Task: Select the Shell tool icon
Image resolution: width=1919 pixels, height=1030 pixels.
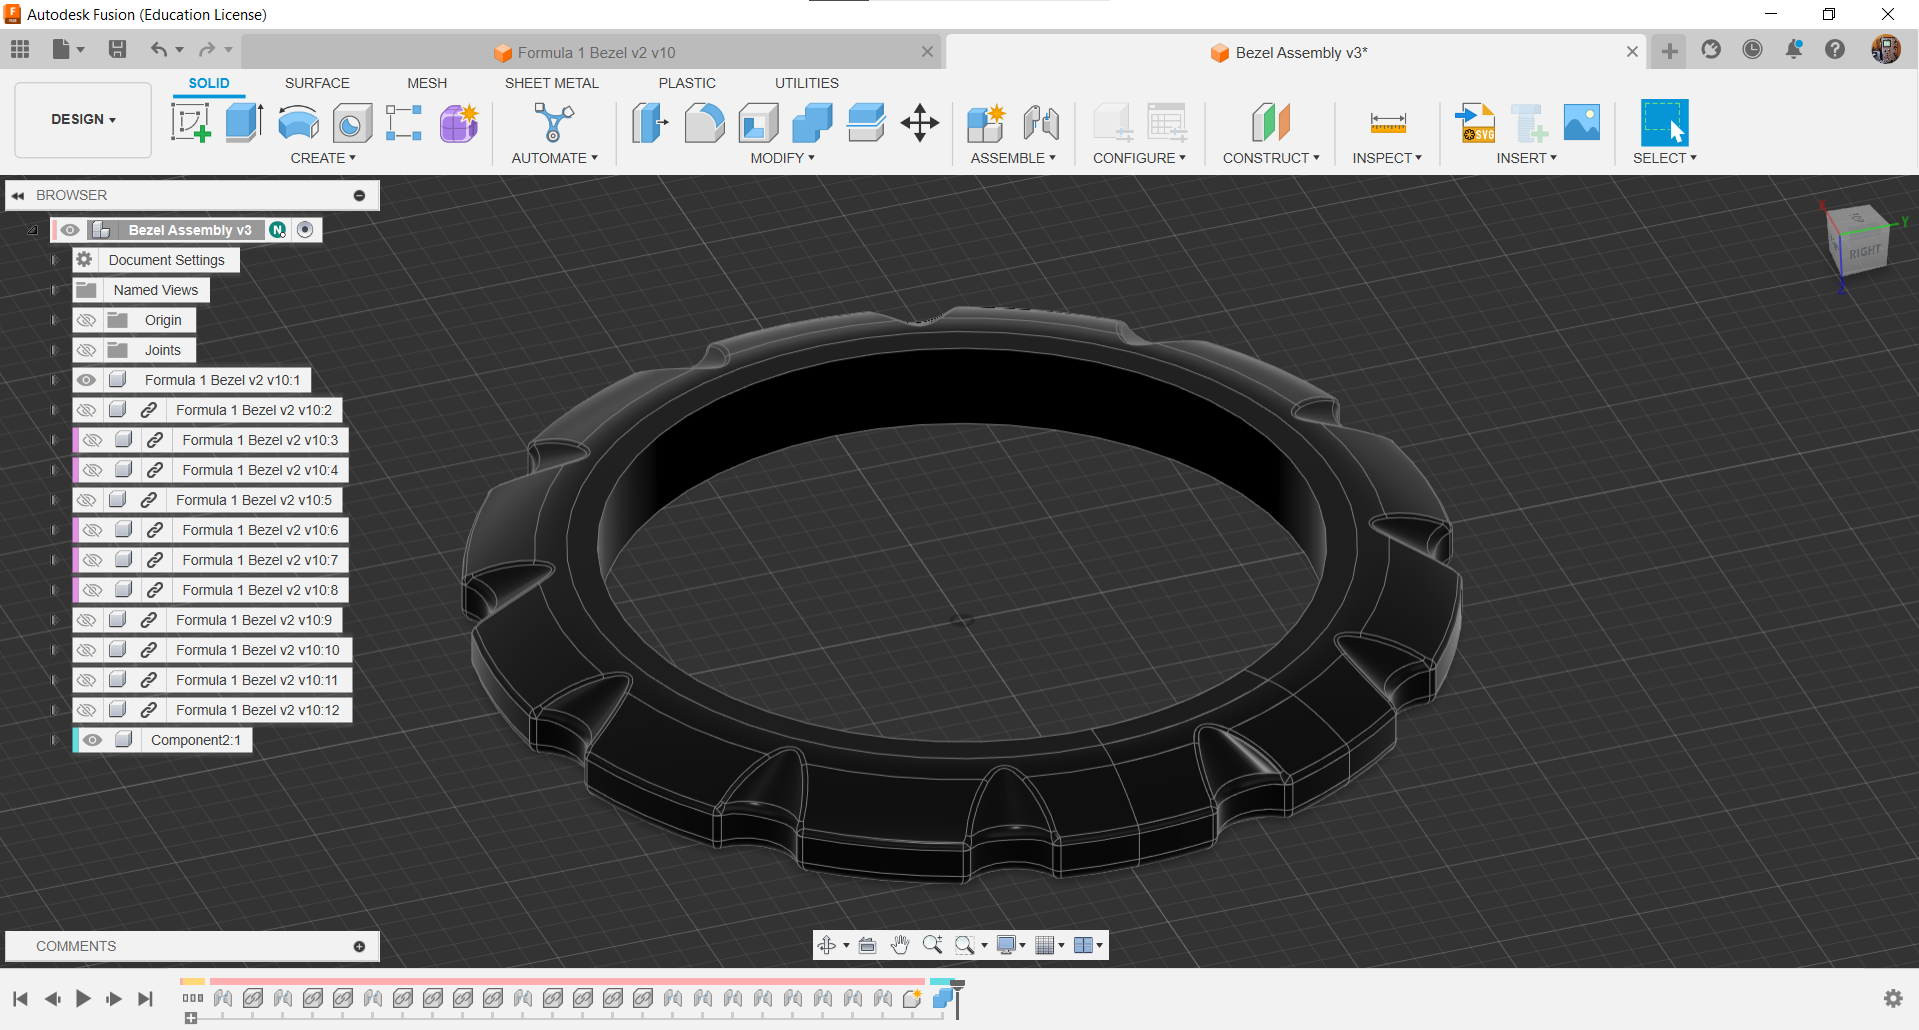Action: pos(758,123)
